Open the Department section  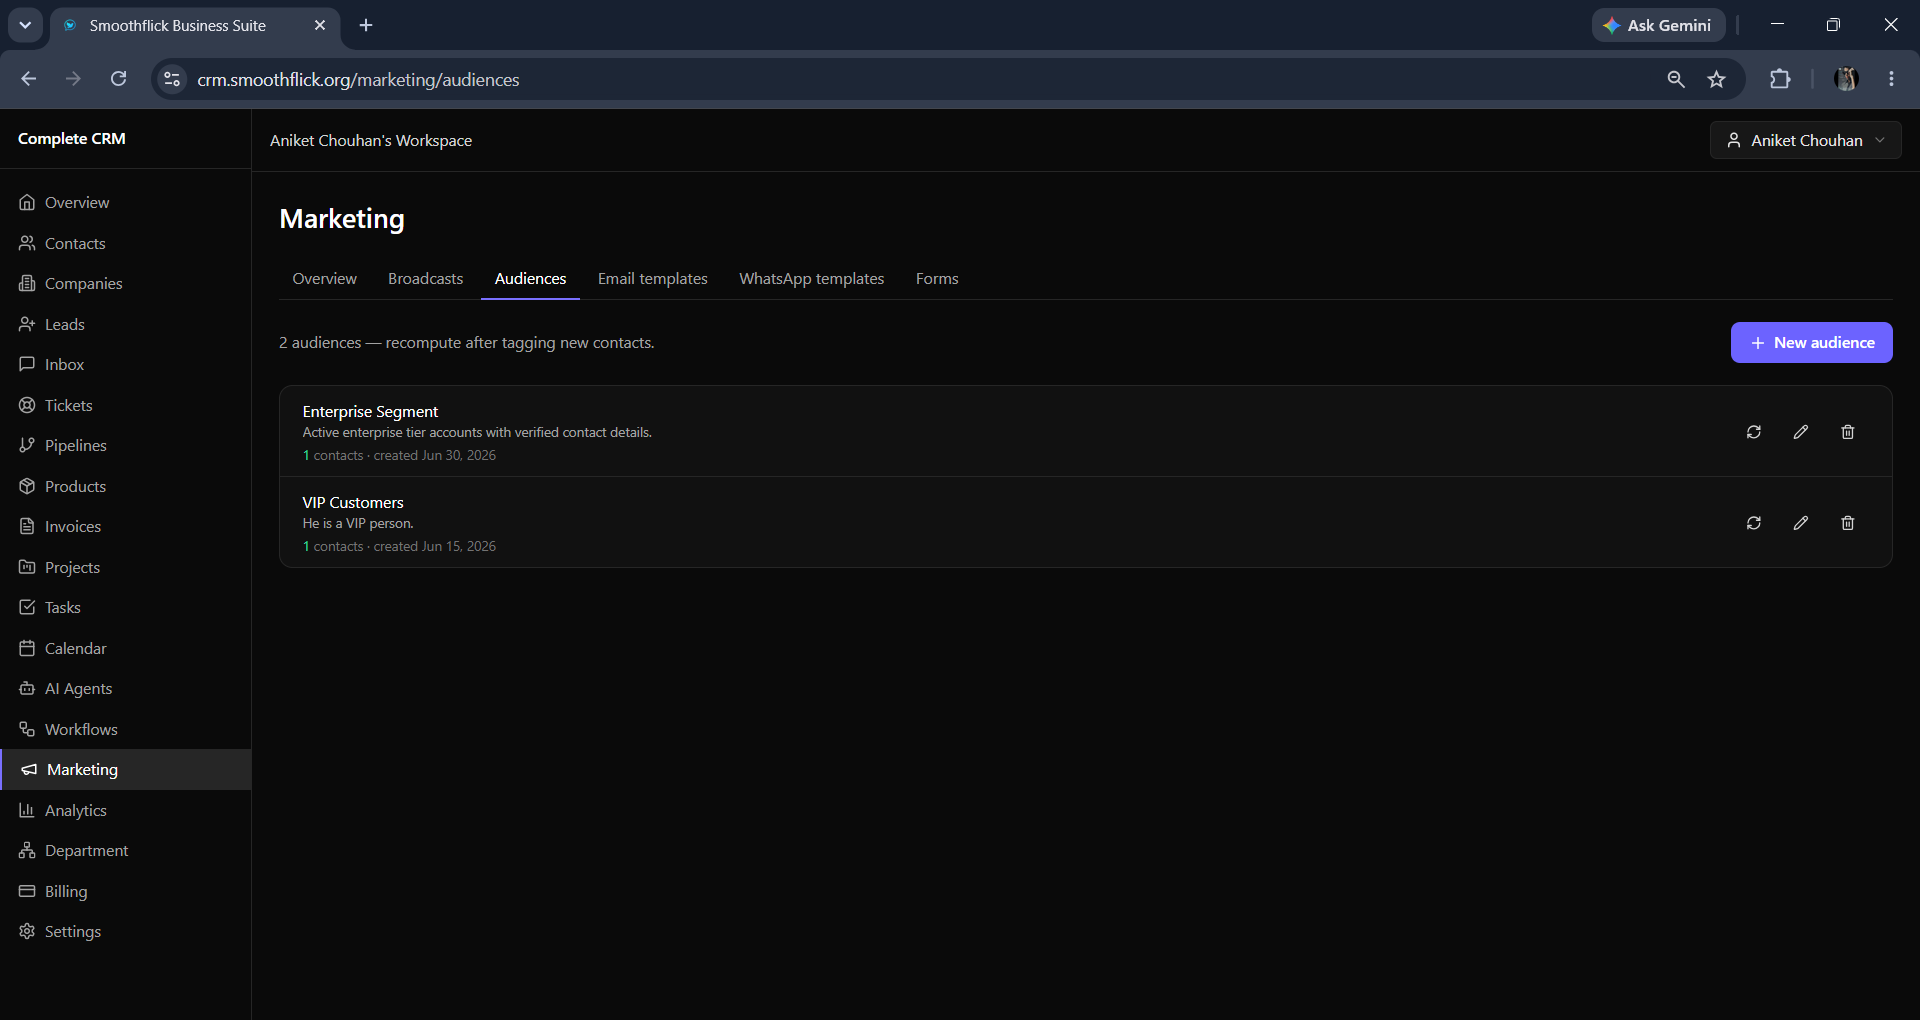125,851
